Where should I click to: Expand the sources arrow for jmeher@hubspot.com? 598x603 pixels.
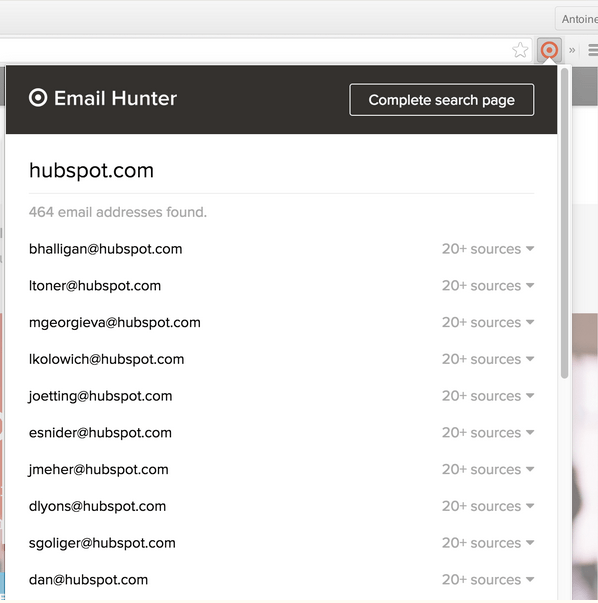[530, 470]
